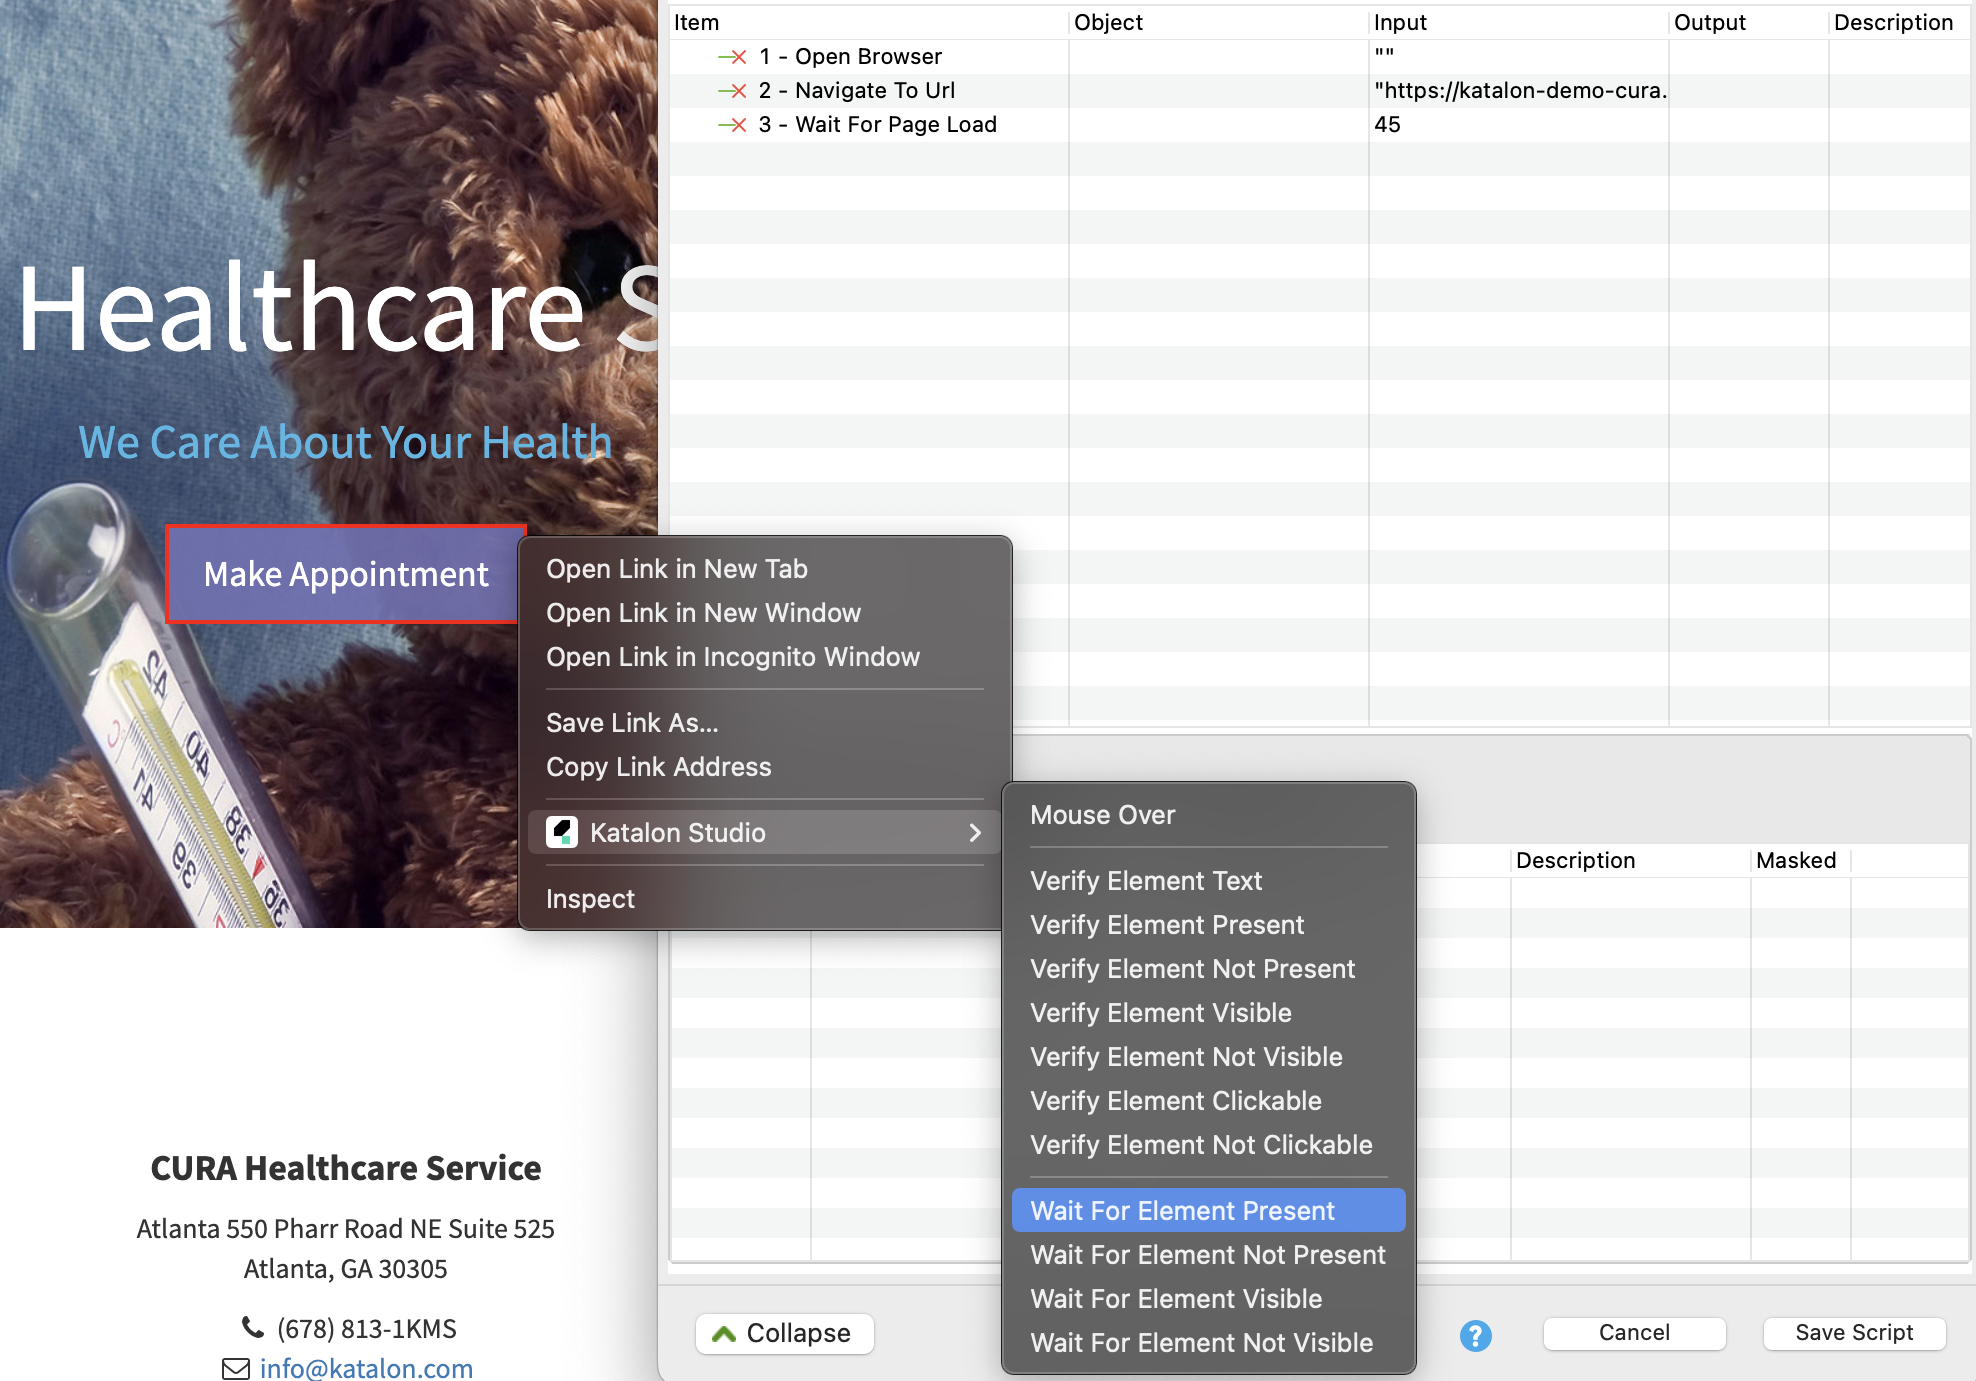Image resolution: width=1976 pixels, height=1381 pixels.
Task: Click the Make Appointment button
Action: click(x=345, y=574)
